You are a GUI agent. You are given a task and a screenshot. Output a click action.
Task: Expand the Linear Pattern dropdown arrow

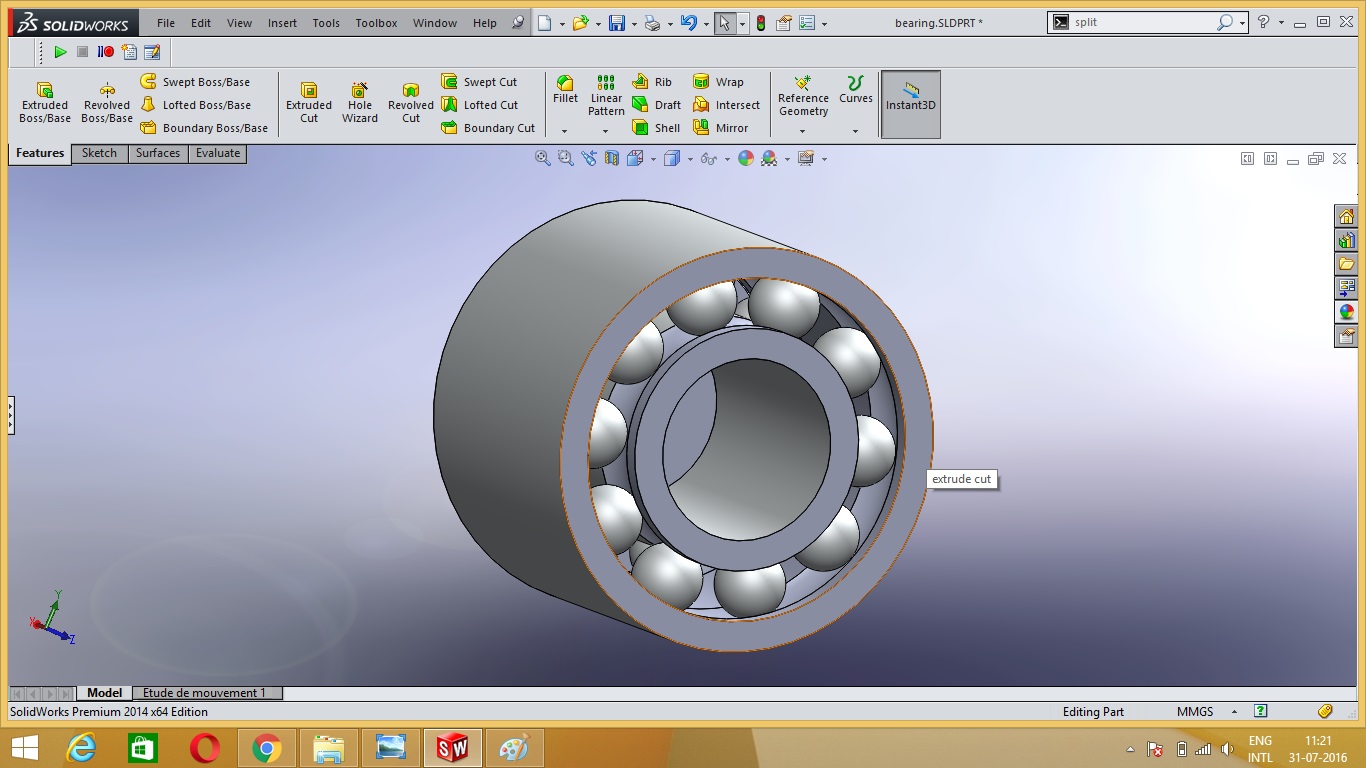click(606, 131)
